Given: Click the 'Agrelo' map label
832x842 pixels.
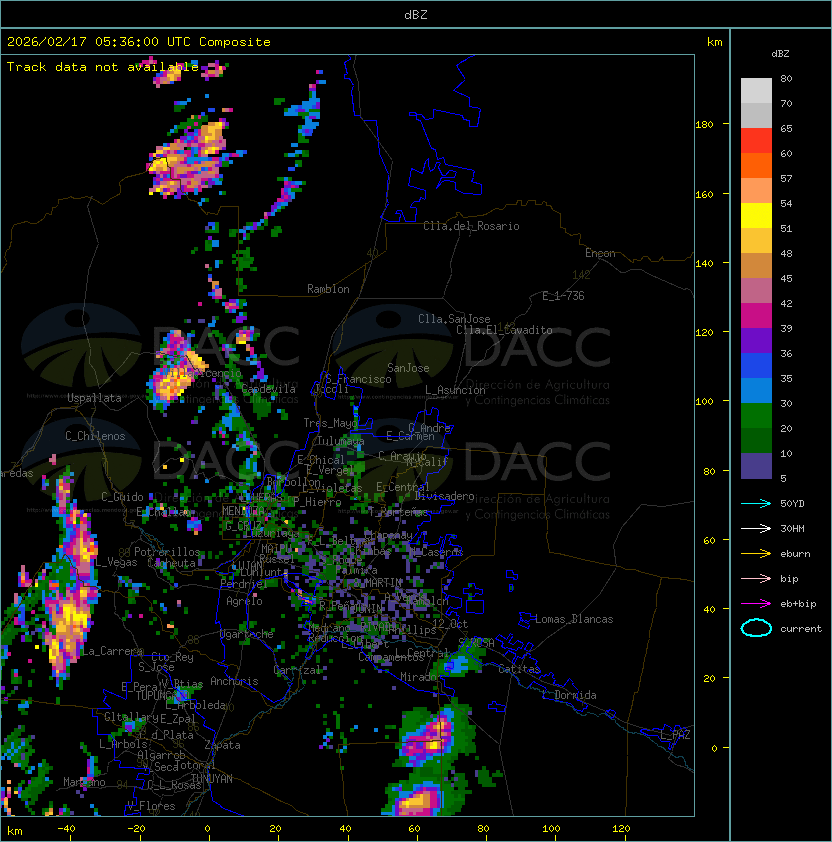Looking at the screenshot, I should point(244,601).
